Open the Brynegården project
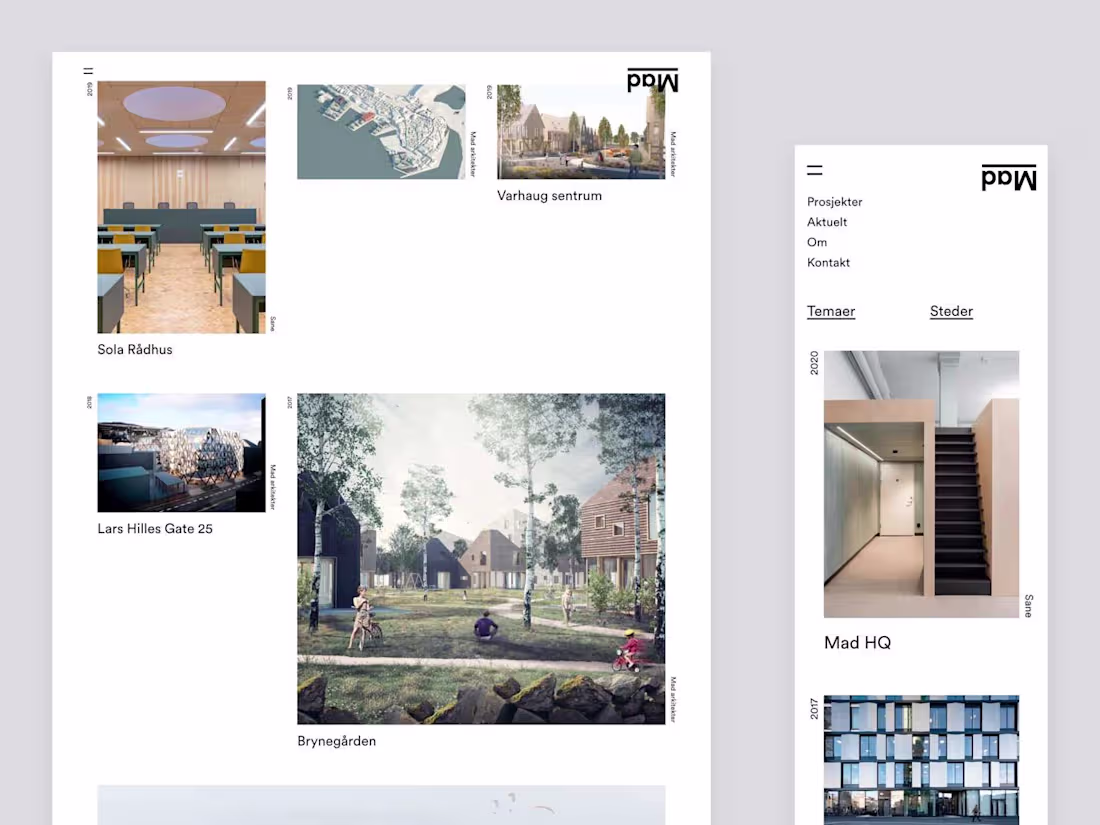The height and width of the screenshot is (825, 1100). tap(336, 740)
